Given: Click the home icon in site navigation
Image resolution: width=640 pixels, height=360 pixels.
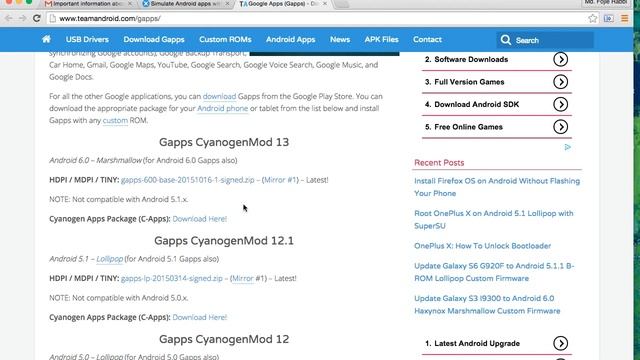Looking at the screenshot, I should click(47, 39).
